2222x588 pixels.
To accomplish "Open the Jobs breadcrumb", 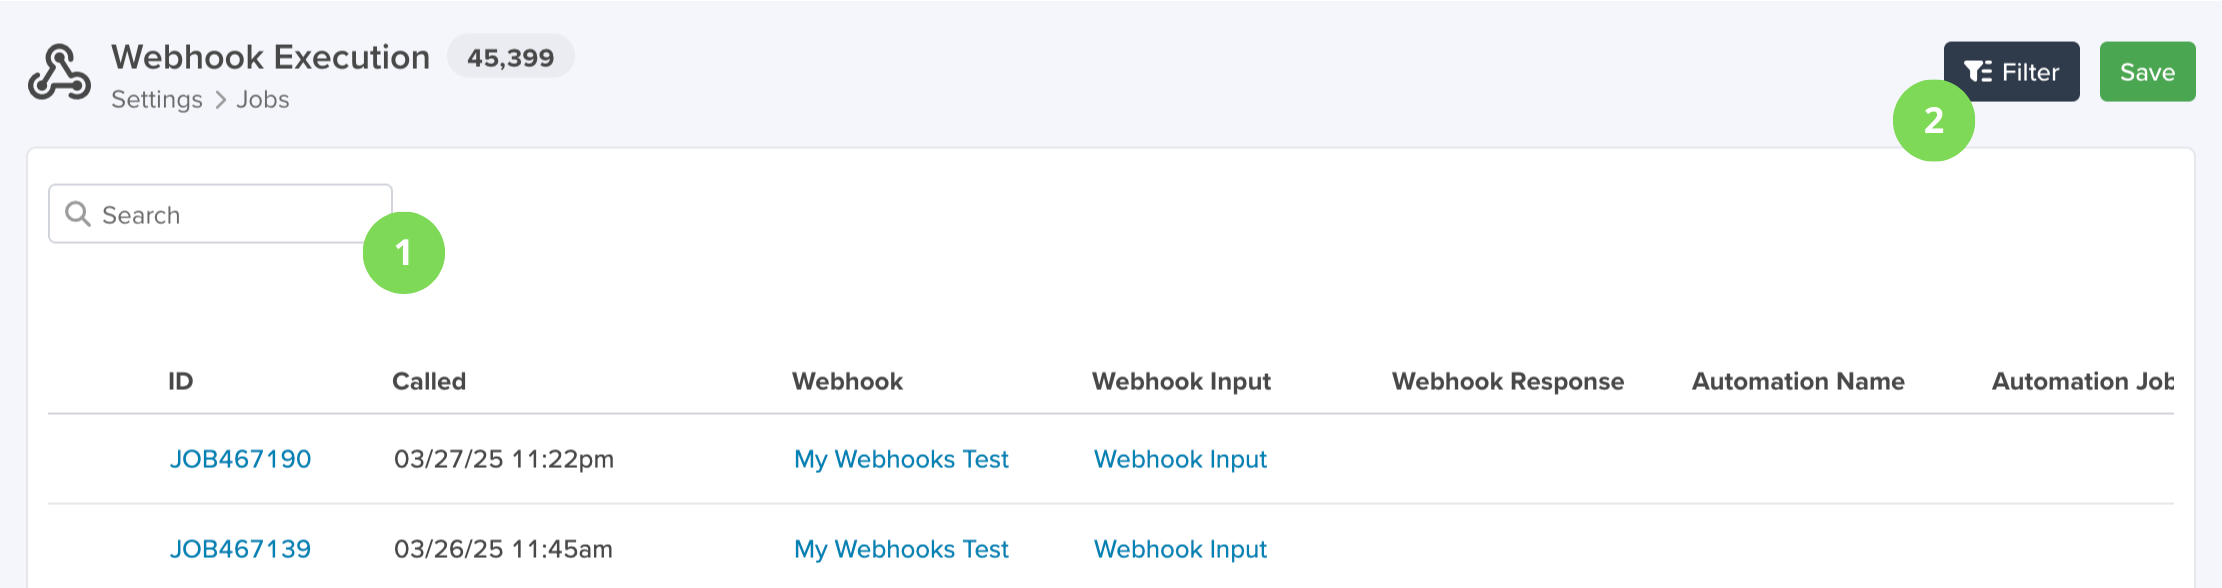I will [x=263, y=100].
